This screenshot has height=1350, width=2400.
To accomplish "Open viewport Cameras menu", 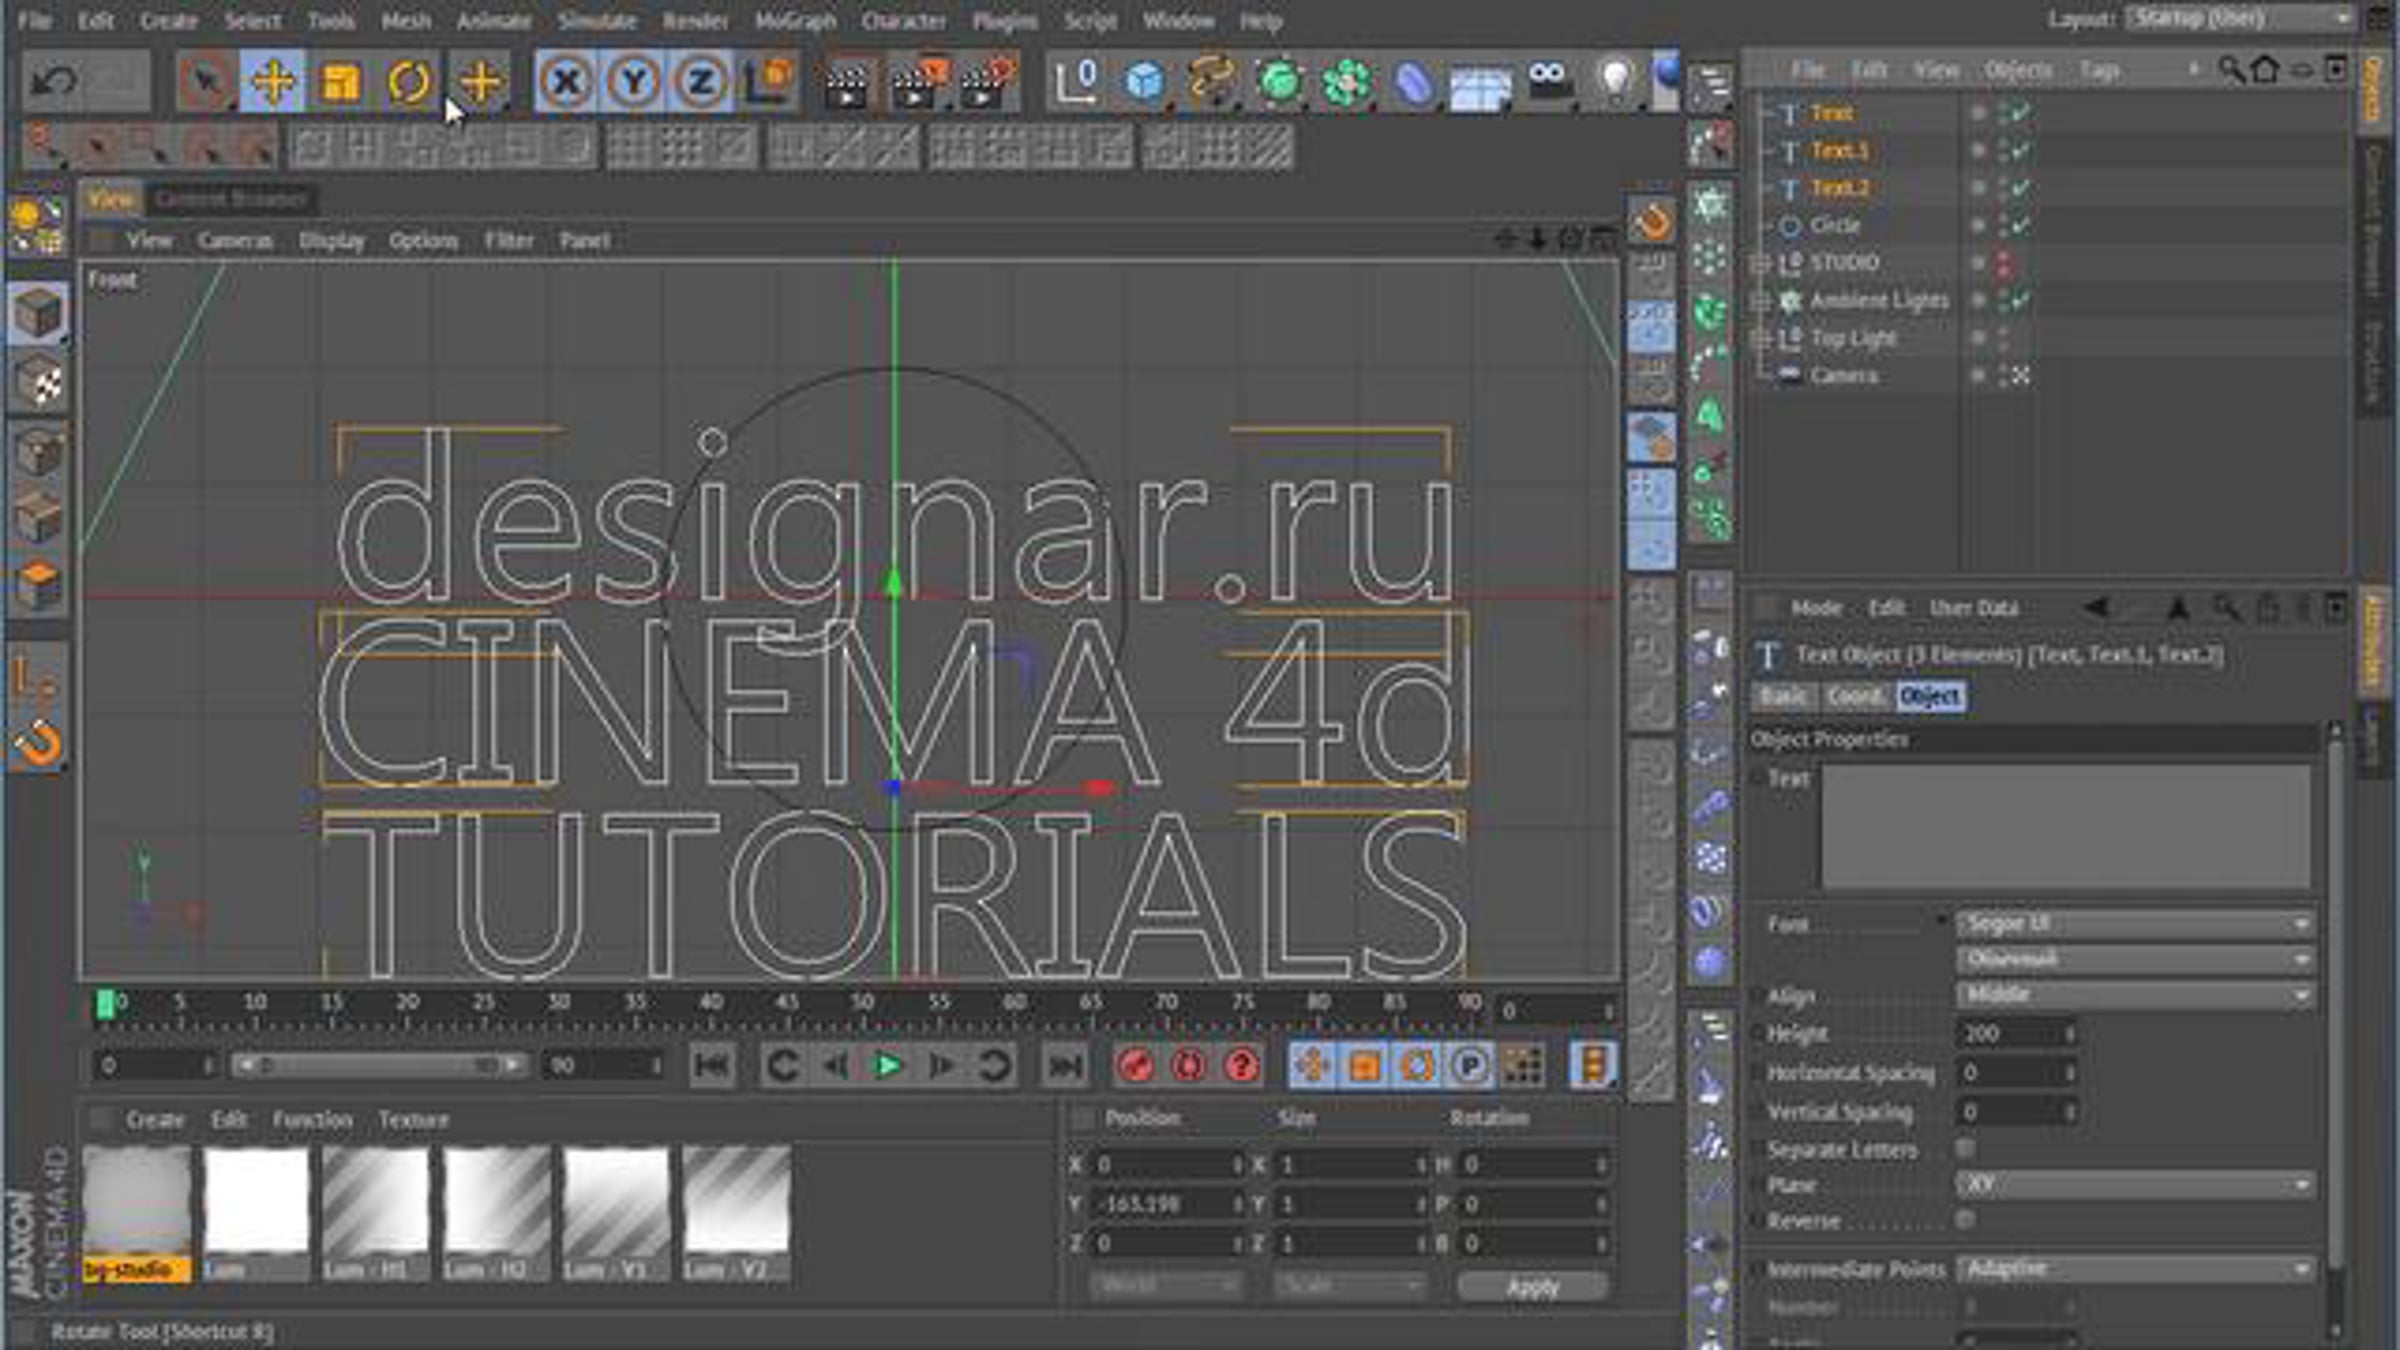I will (x=235, y=240).
